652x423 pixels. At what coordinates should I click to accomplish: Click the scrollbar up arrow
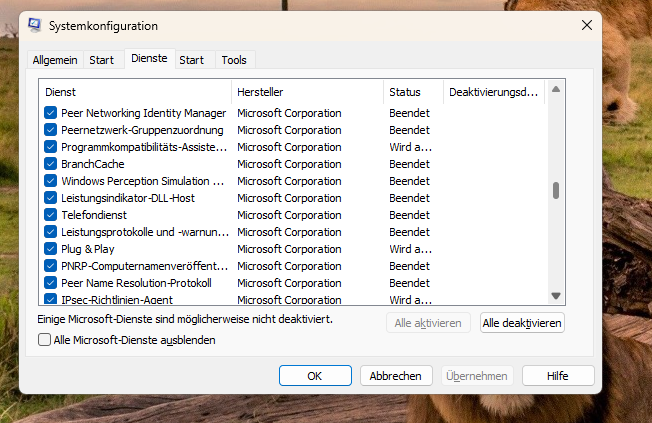pyautogui.click(x=556, y=89)
